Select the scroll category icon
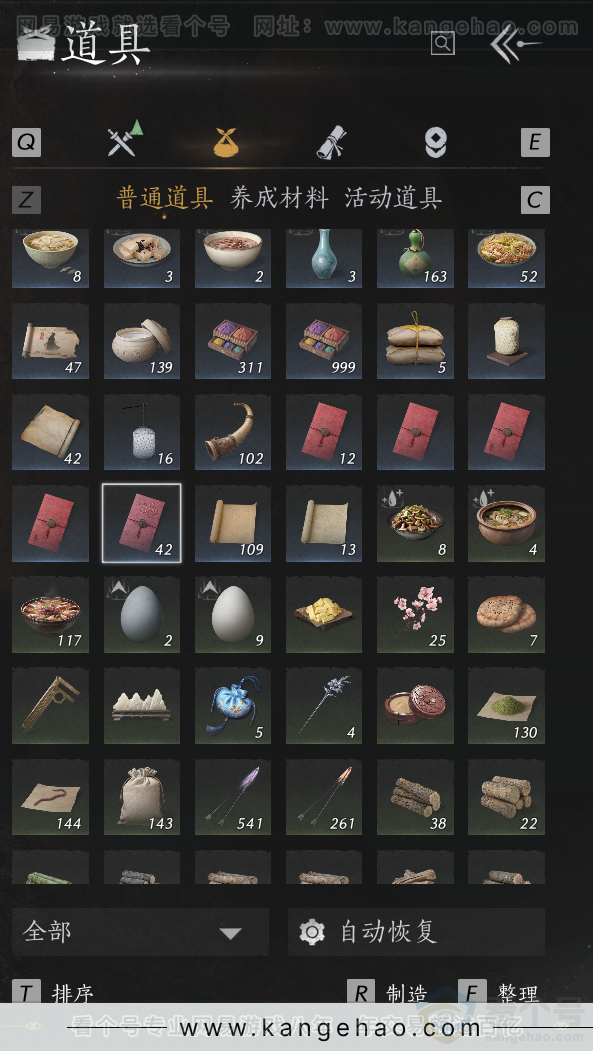The width and height of the screenshot is (593, 1052). coord(331,142)
